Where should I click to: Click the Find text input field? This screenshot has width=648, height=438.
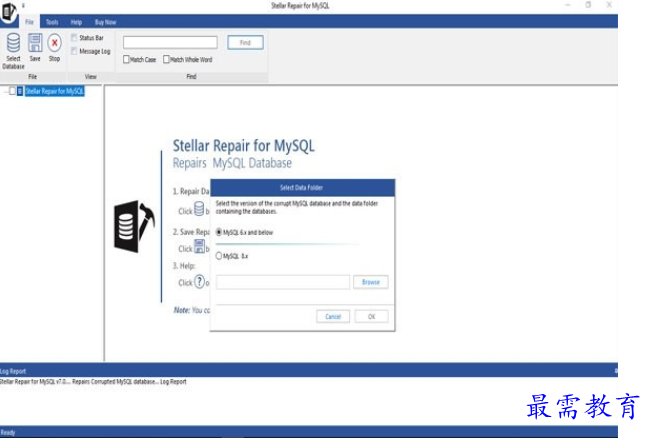tap(170, 42)
